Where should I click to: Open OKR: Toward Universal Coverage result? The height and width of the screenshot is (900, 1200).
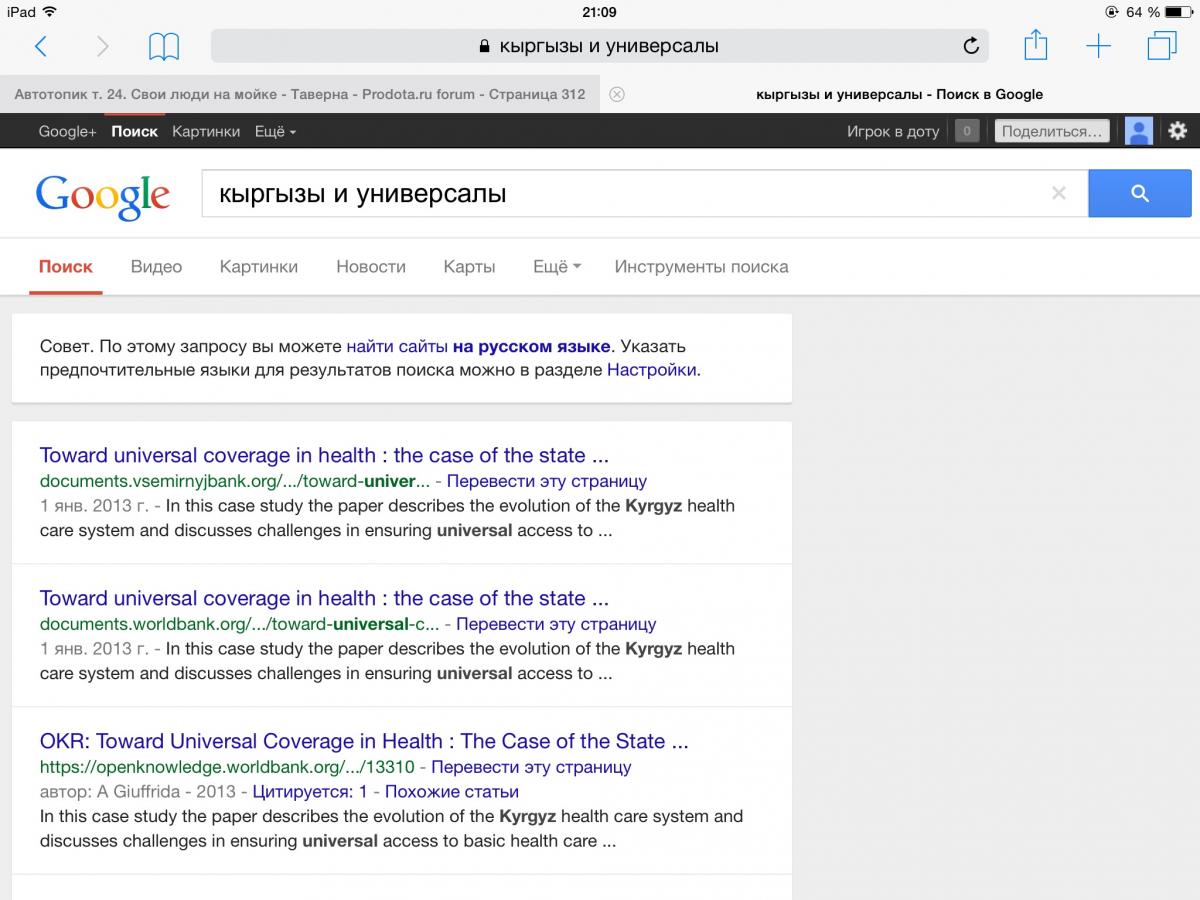click(x=364, y=741)
